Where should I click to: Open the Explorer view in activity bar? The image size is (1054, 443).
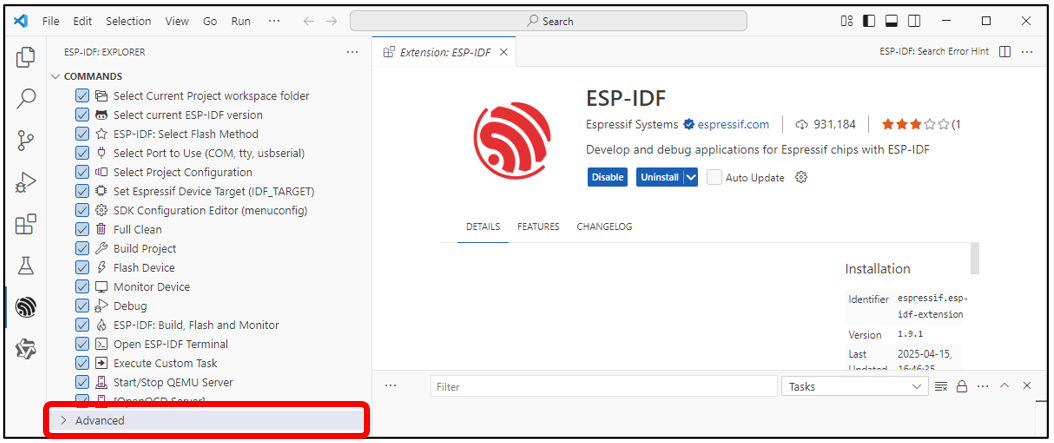coord(26,58)
